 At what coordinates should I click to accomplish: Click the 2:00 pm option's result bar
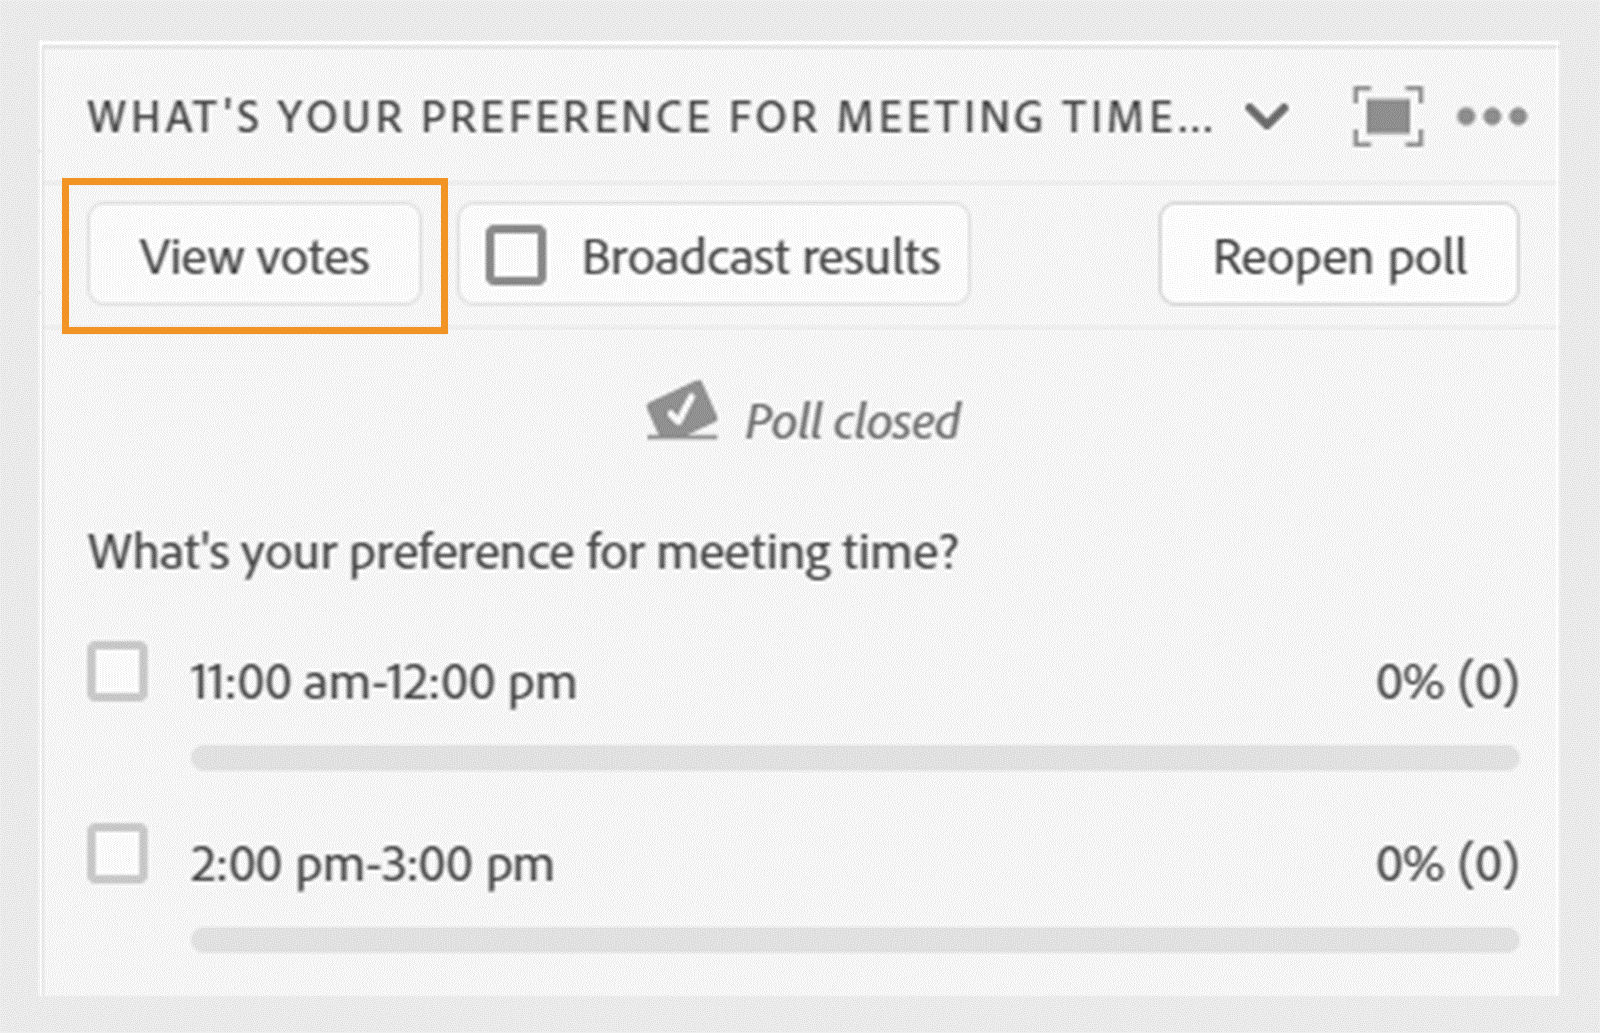pyautogui.click(x=855, y=940)
